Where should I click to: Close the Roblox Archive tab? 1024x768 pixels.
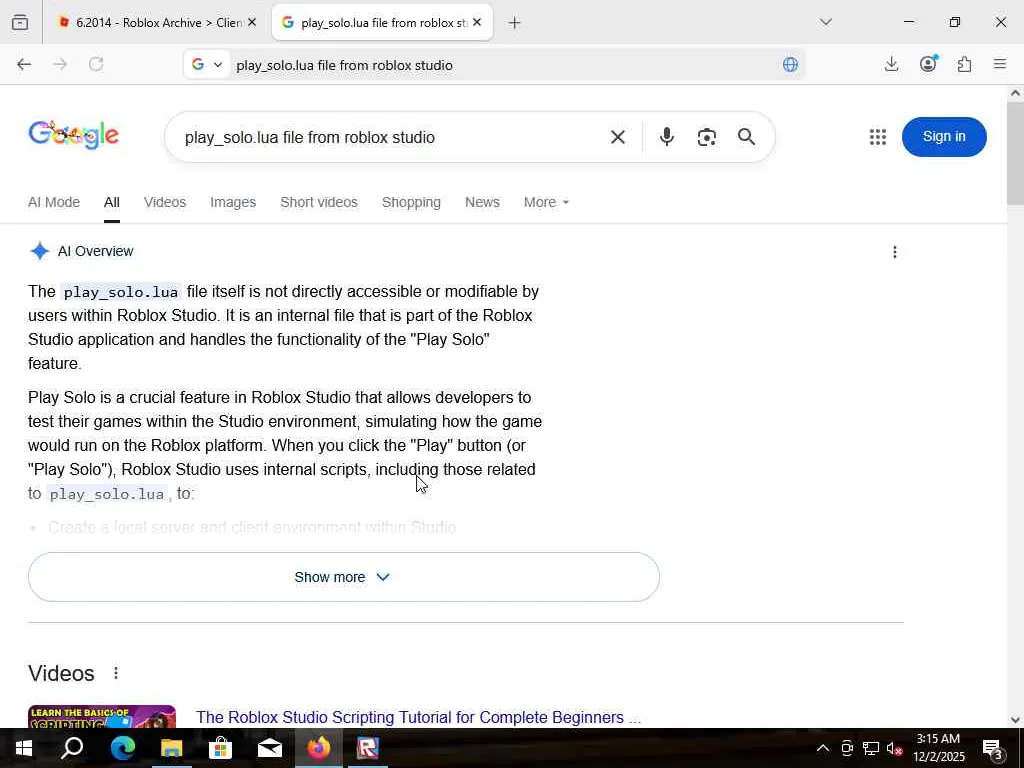[x=252, y=22]
